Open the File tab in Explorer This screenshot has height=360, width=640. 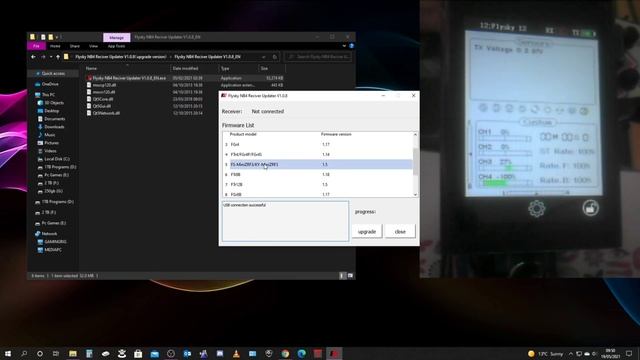click(x=36, y=46)
